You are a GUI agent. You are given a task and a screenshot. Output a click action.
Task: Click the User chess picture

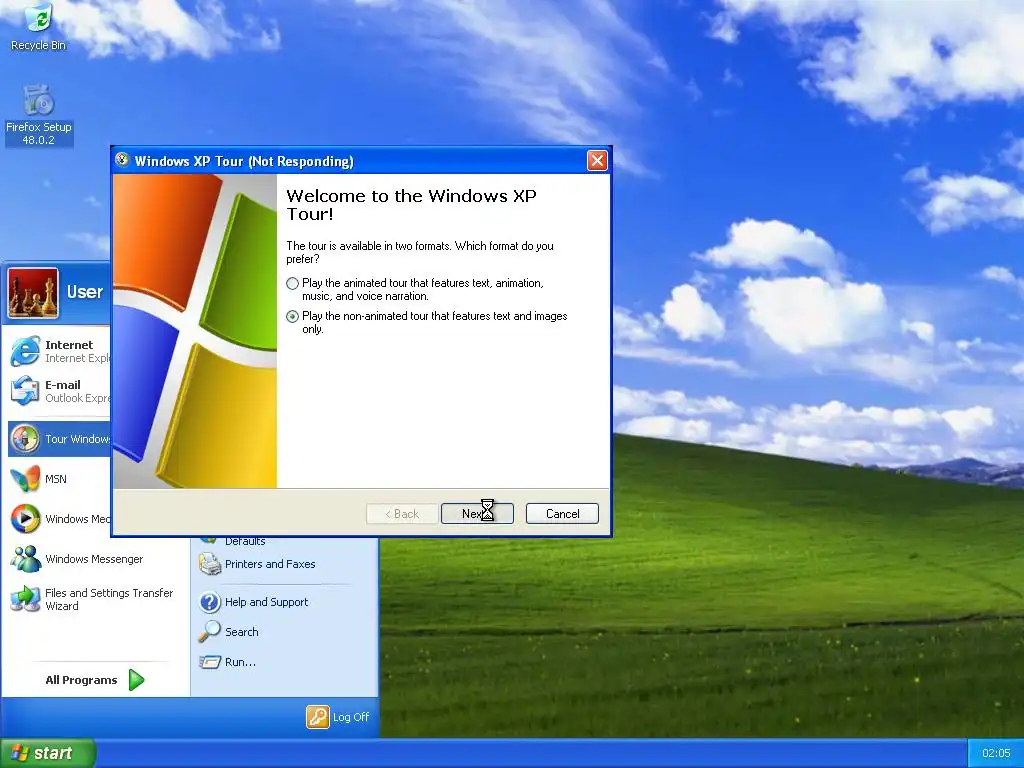point(33,293)
